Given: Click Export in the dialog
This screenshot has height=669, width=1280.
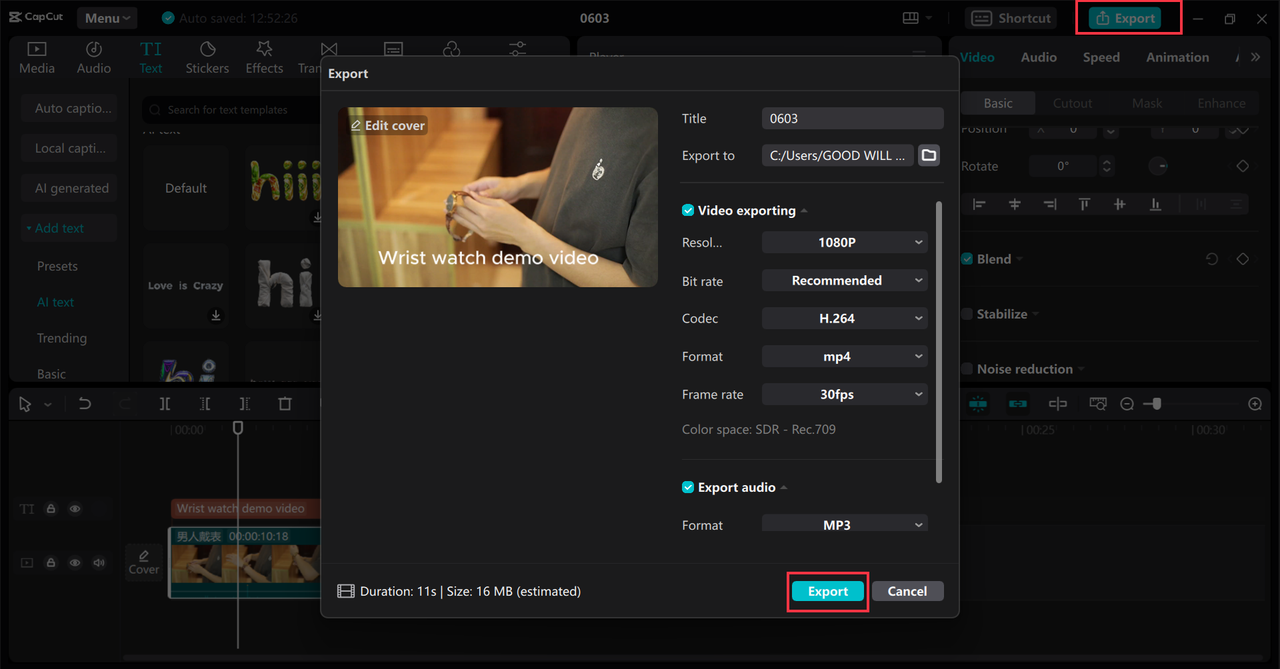Looking at the screenshot, I should 827,591.
